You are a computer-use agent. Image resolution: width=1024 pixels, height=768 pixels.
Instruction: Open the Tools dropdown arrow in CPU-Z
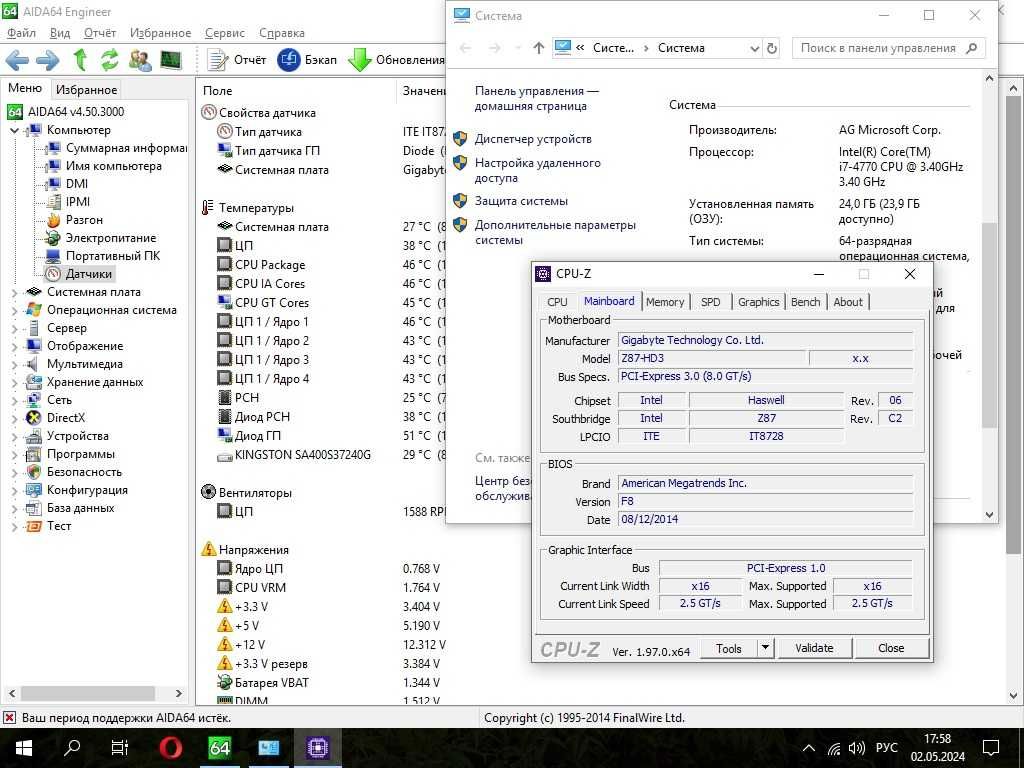click(765, 648)
